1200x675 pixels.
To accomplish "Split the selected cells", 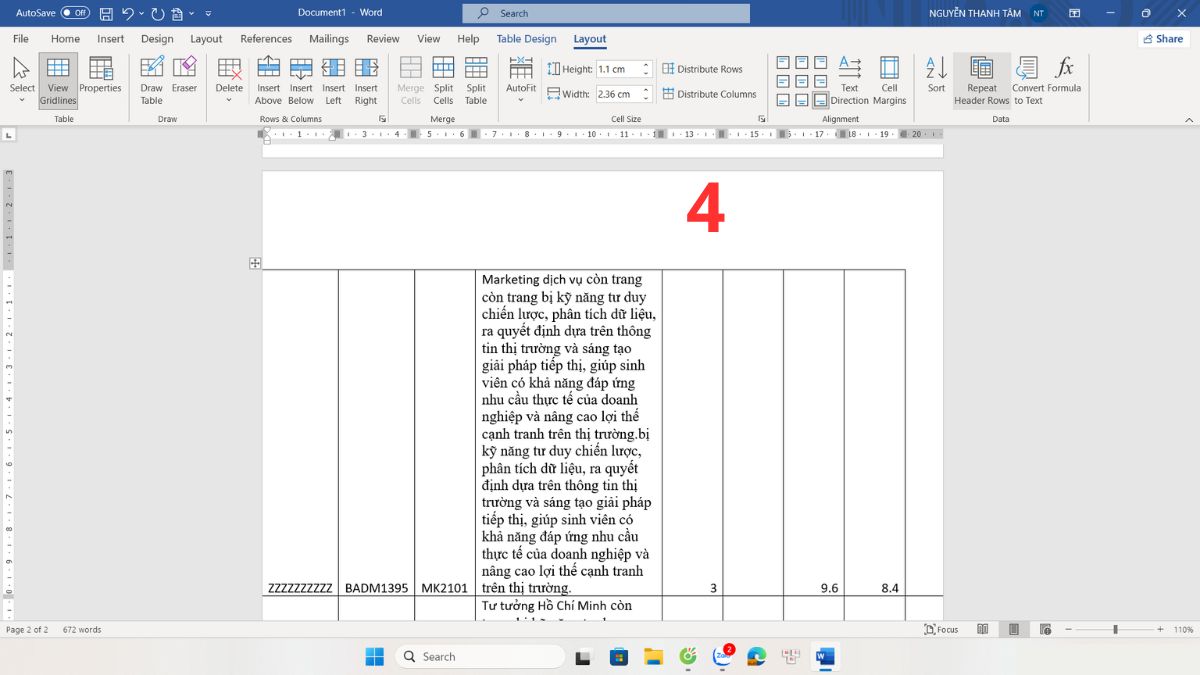I will tap(443, 80).
